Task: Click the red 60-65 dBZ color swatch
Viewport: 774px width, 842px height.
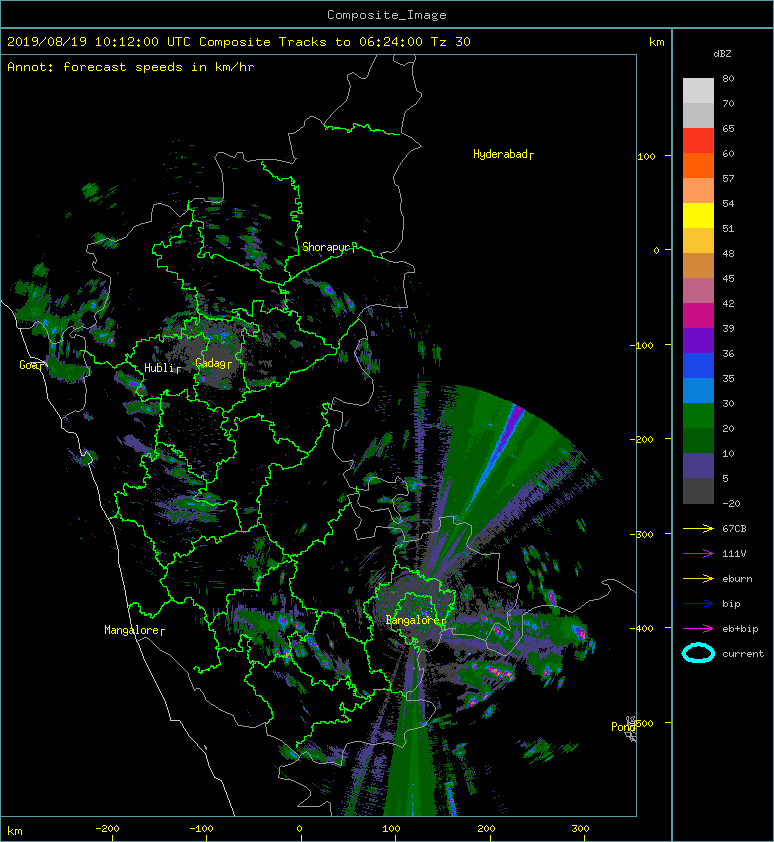Action: (x=698, y=140)
